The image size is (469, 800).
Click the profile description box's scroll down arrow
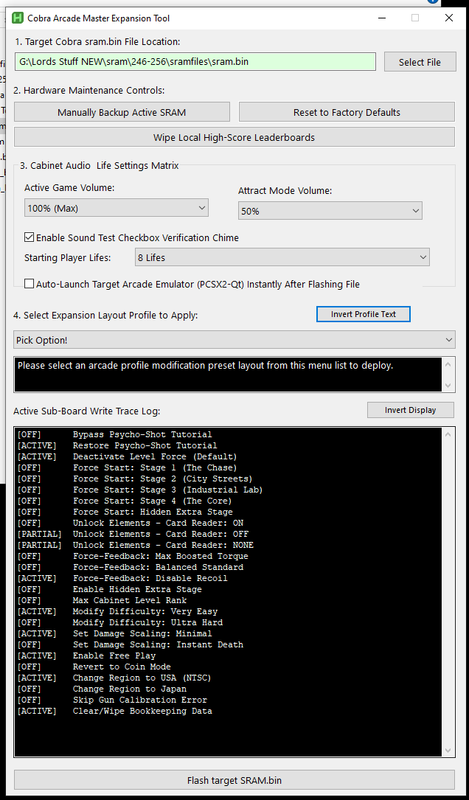[449, 385]
